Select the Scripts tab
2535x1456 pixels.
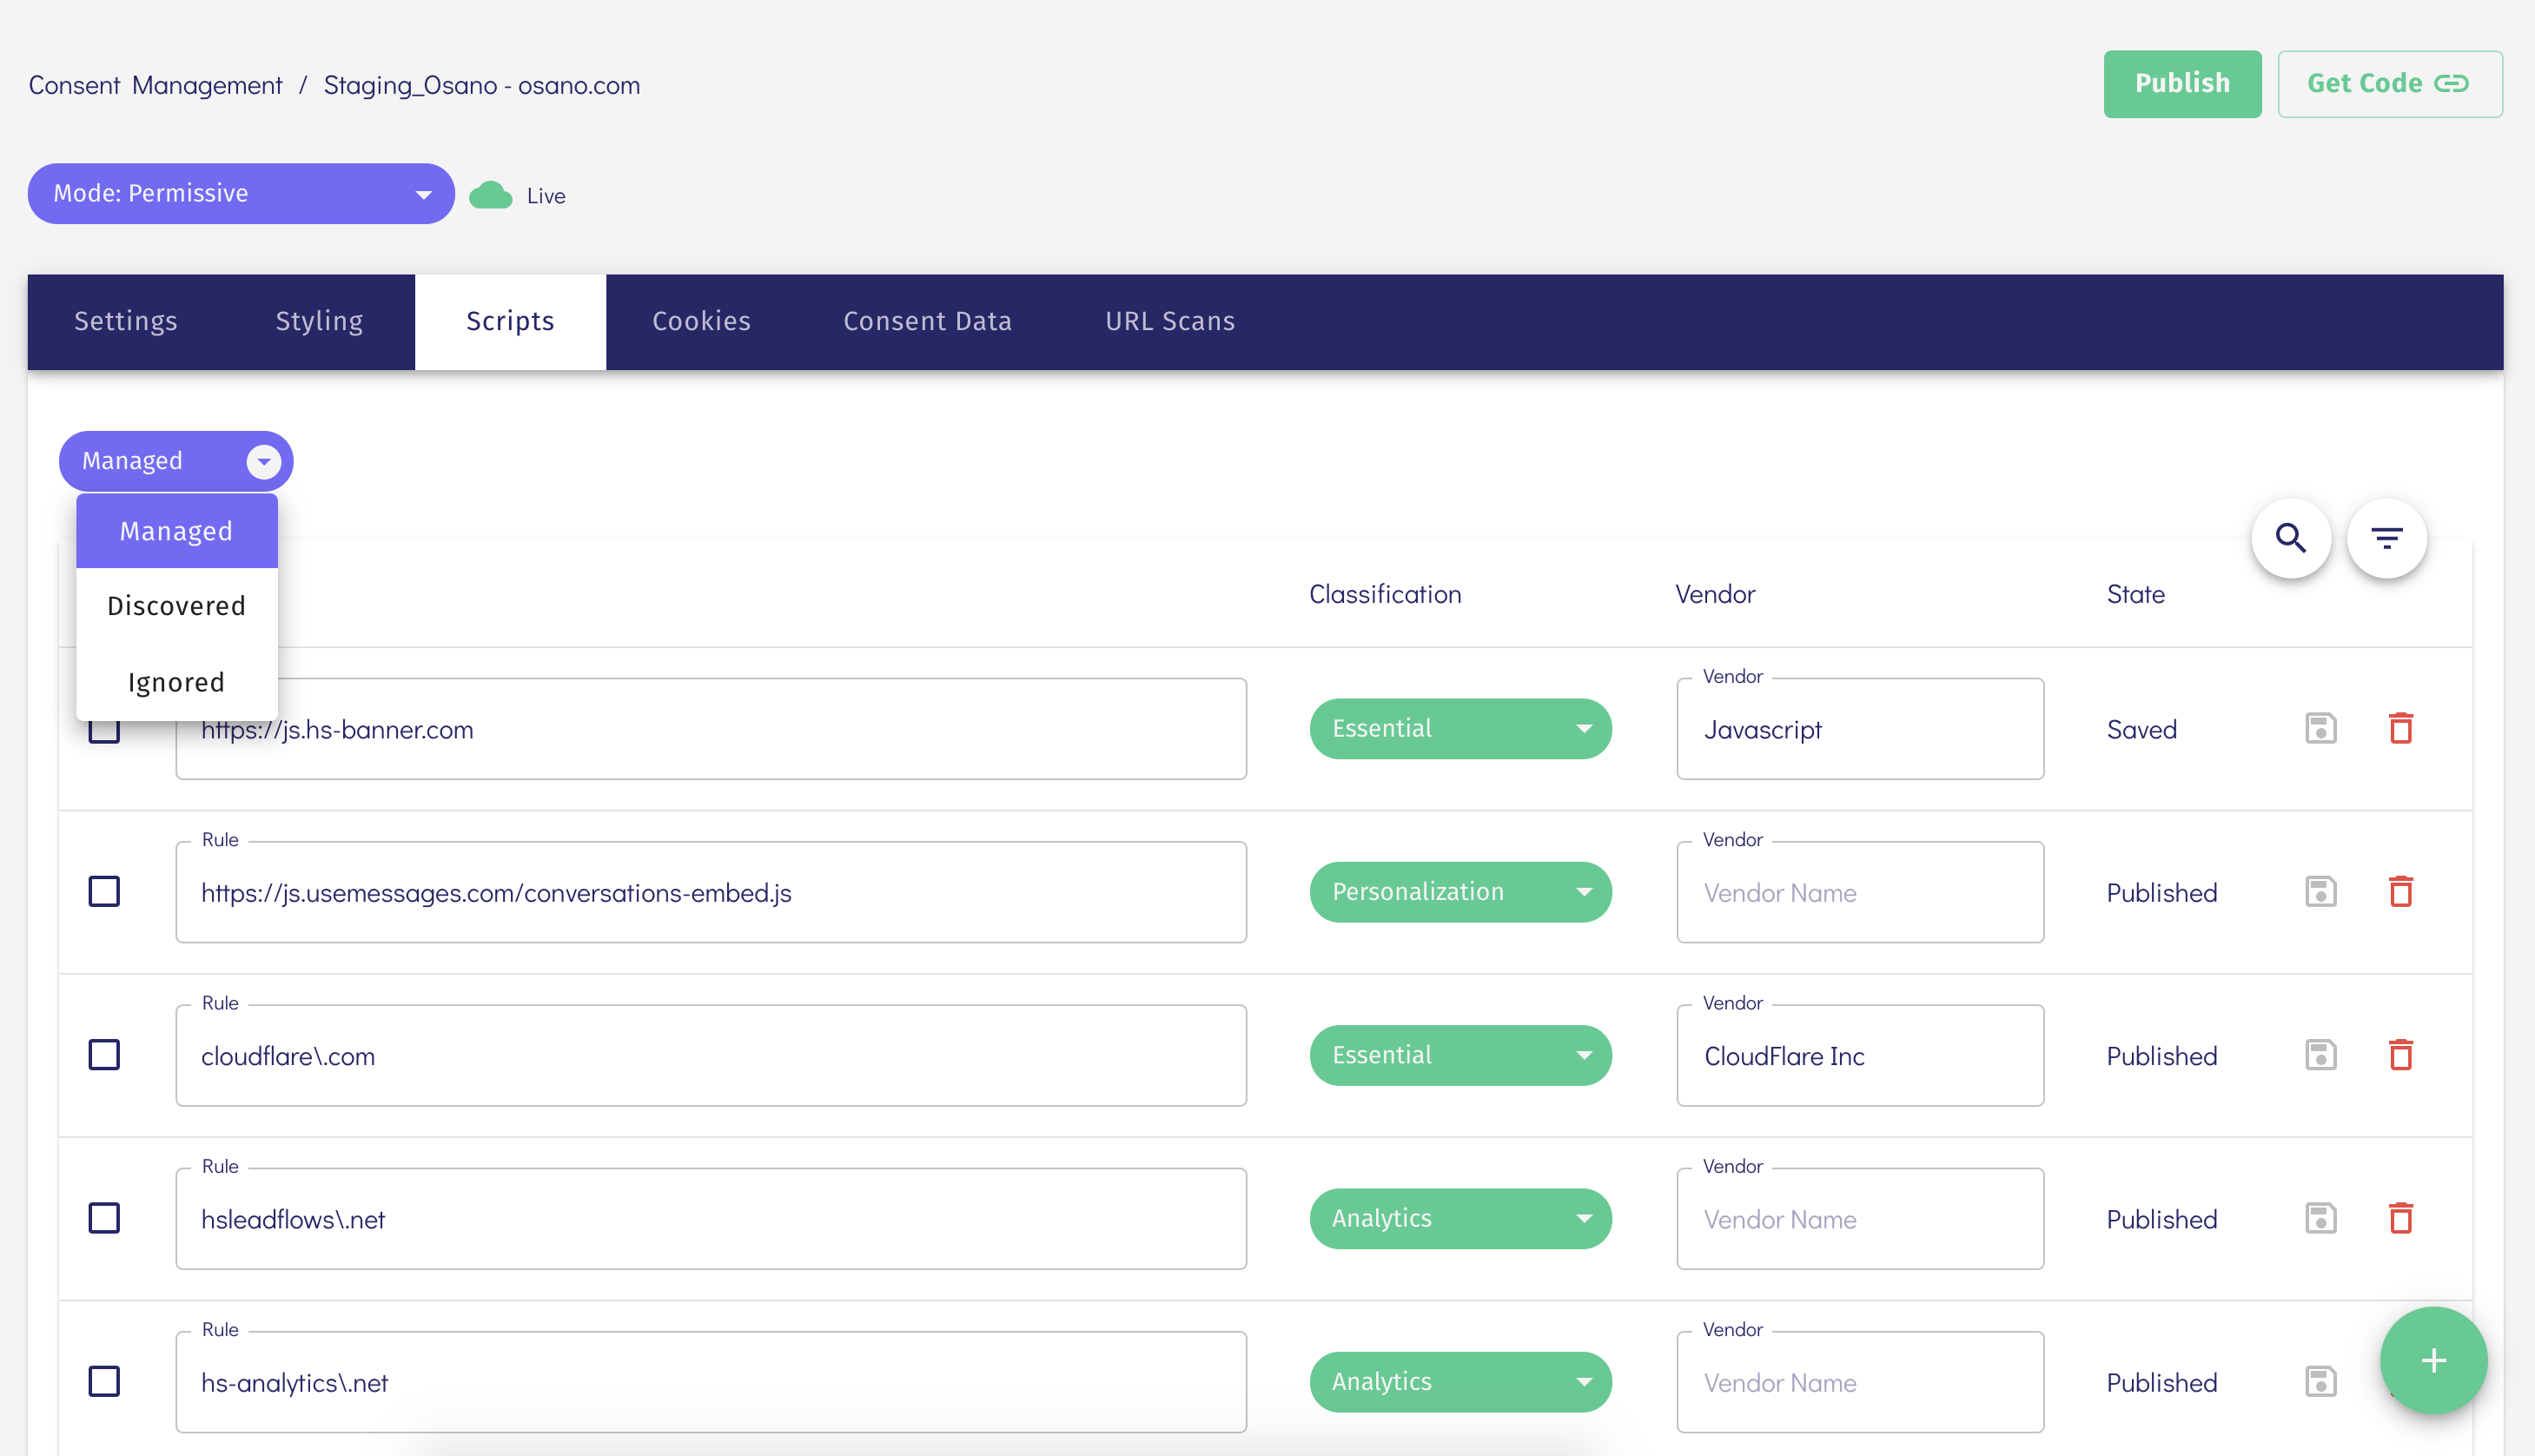(x=510, y=321)
